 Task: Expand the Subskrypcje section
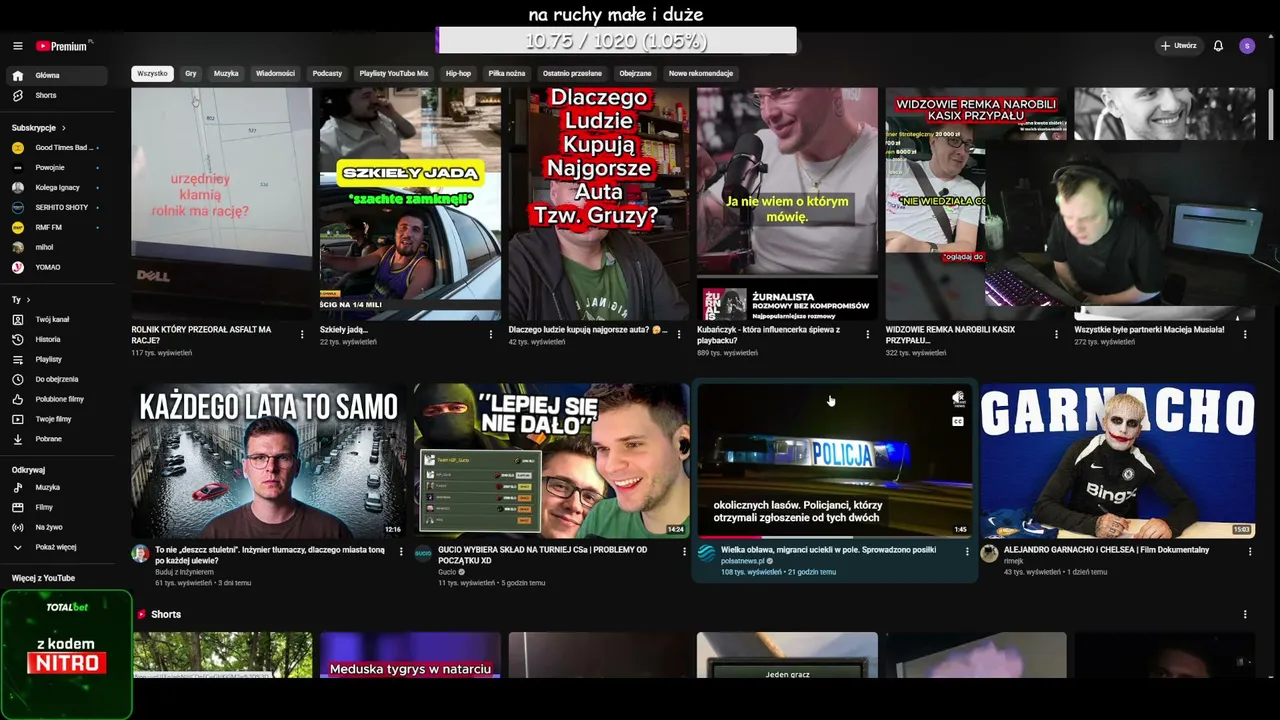[39, 128]
